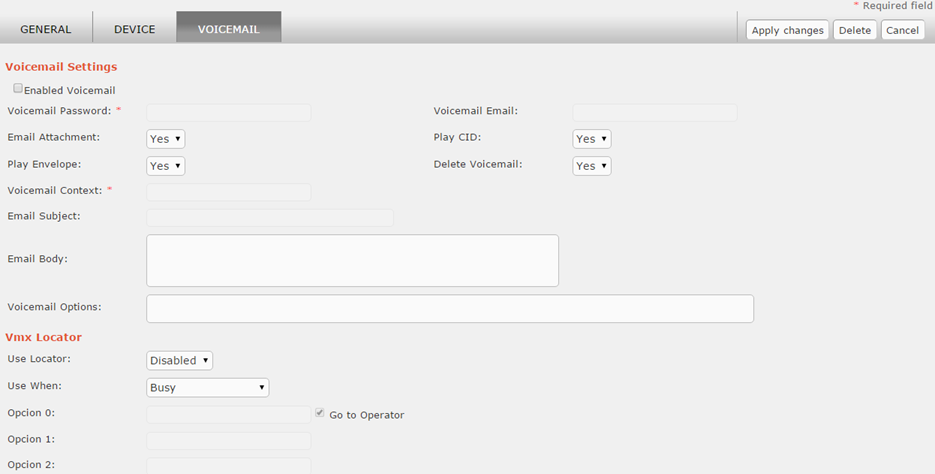935x474 pixels.
Task: Expand the Use Locator dropdown
Action: click(179, 360)
